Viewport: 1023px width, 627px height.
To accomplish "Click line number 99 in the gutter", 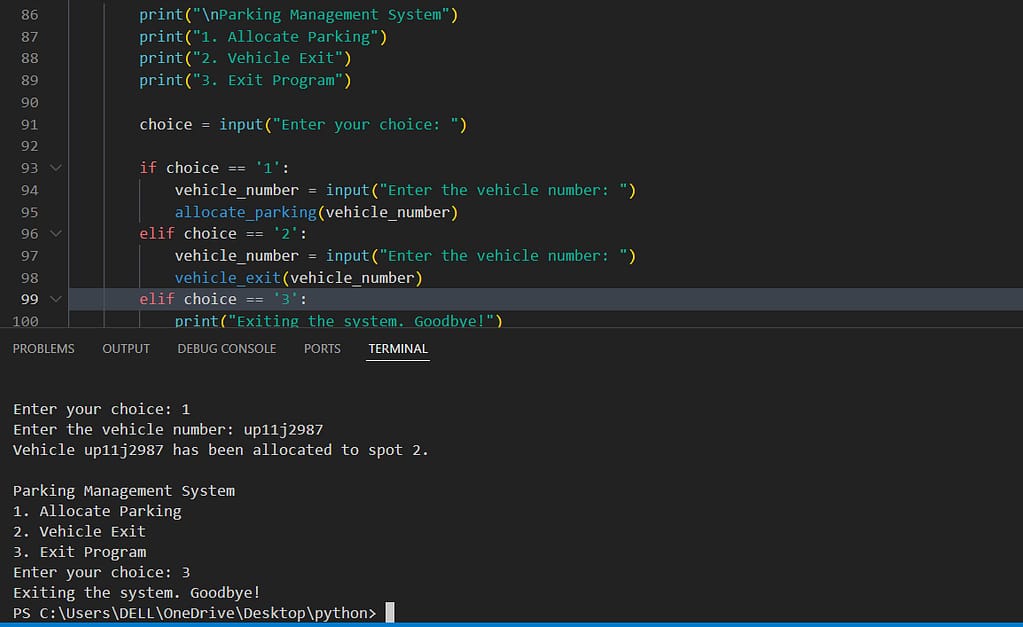I will click(x=30, y=298).
